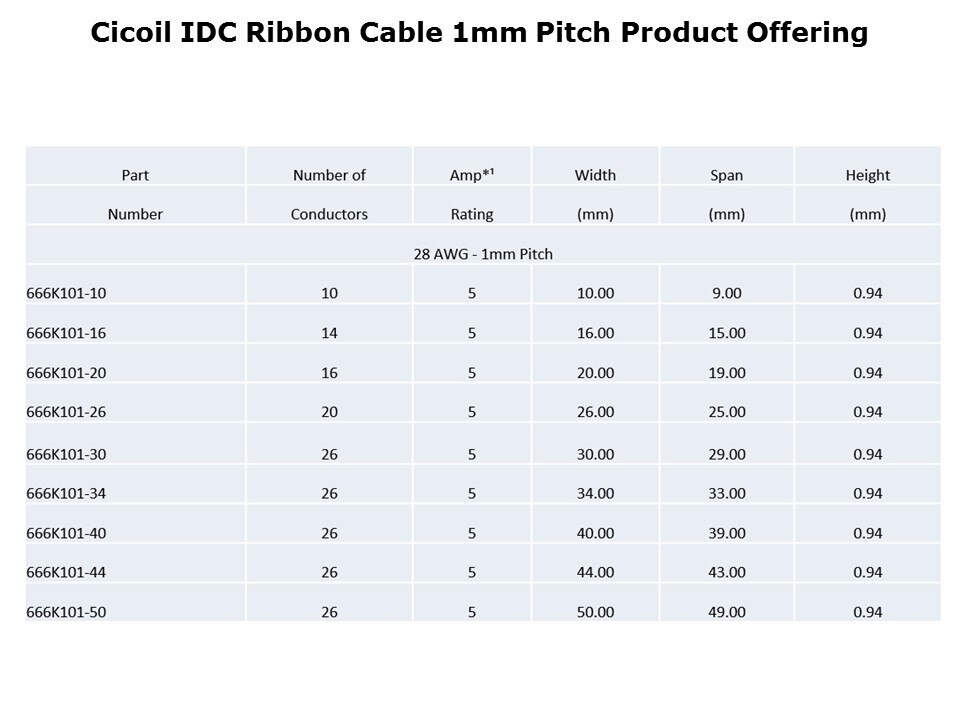The image size is (960, 720).
Task: Select part number 666K101-30 cell
Action: 66,454
